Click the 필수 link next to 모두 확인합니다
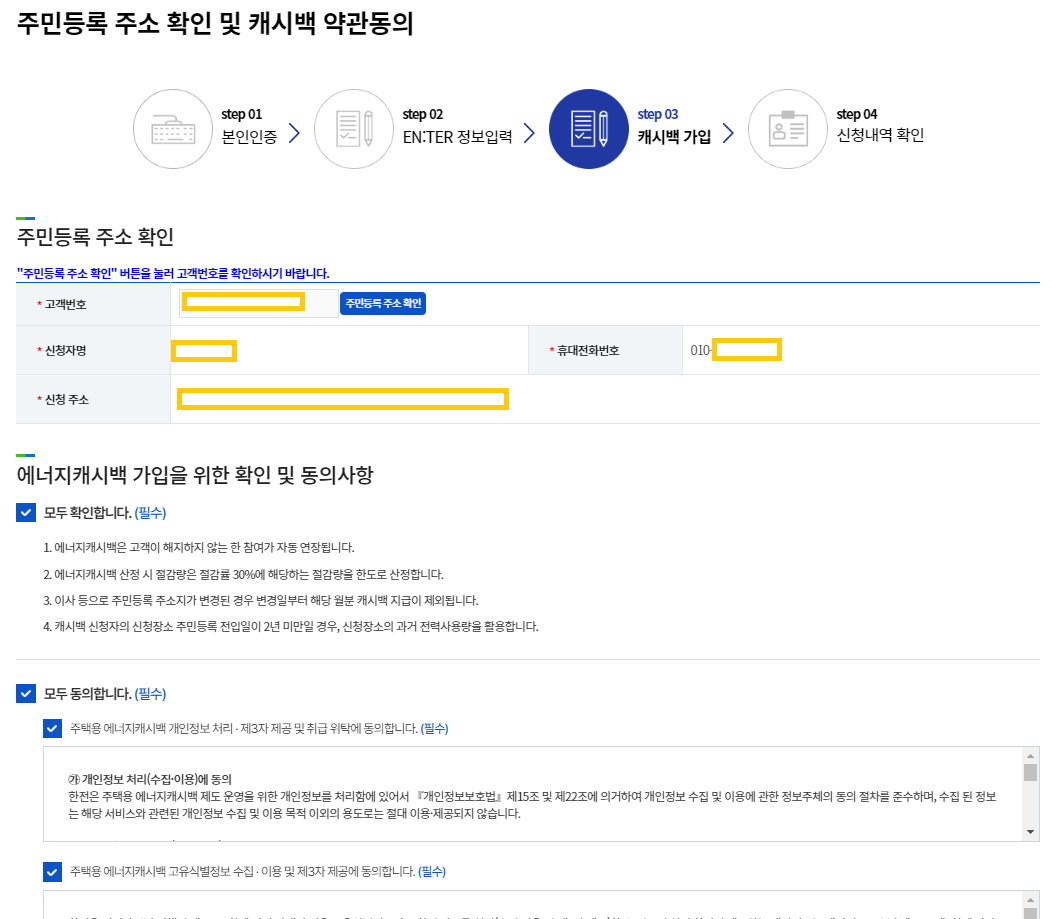The image size is (1052, 919). point(151,513)
